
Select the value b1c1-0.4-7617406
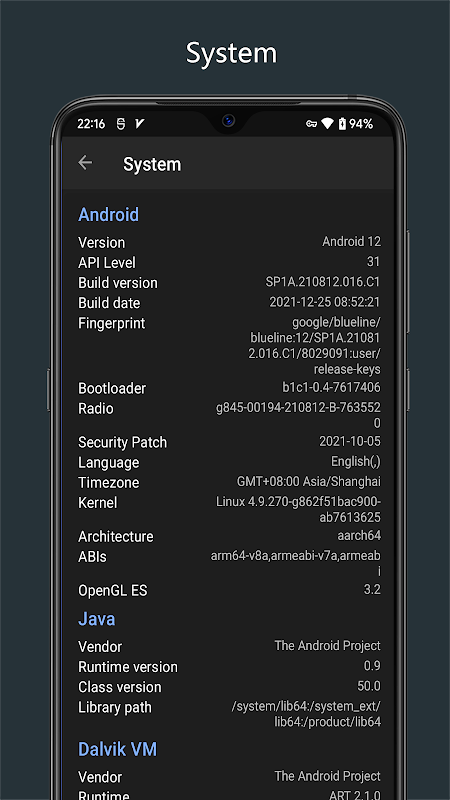tap(332, 387)
